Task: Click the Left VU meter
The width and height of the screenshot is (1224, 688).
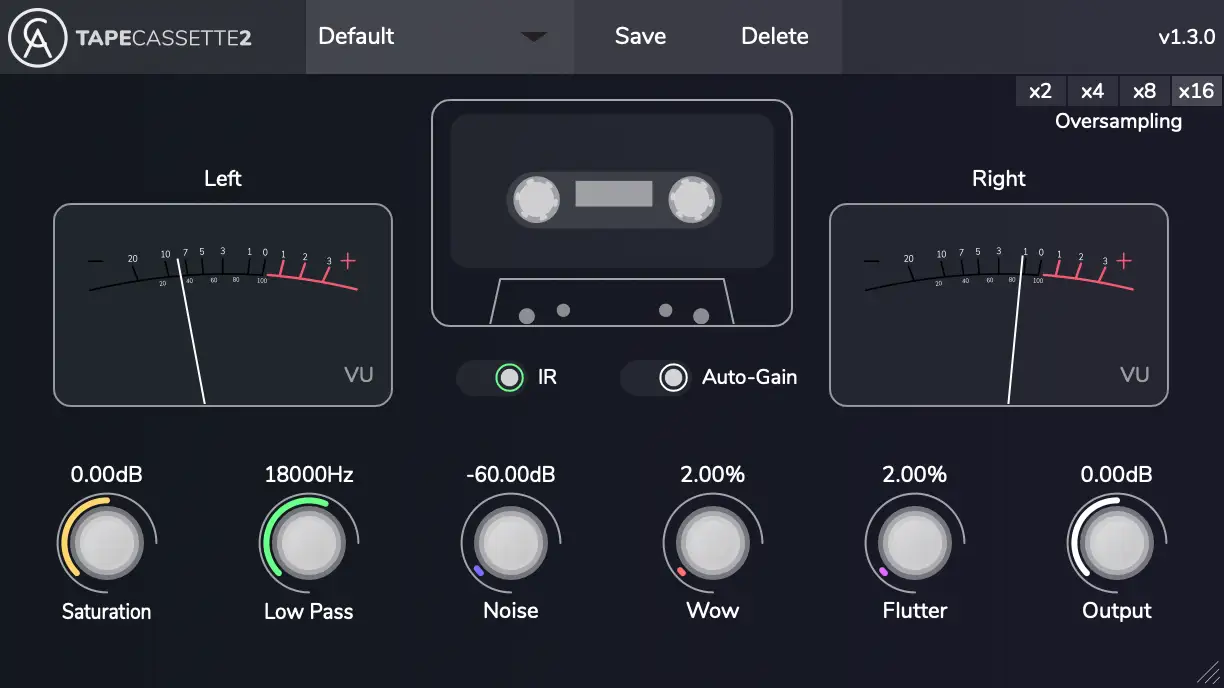Action: pos(223,305)
